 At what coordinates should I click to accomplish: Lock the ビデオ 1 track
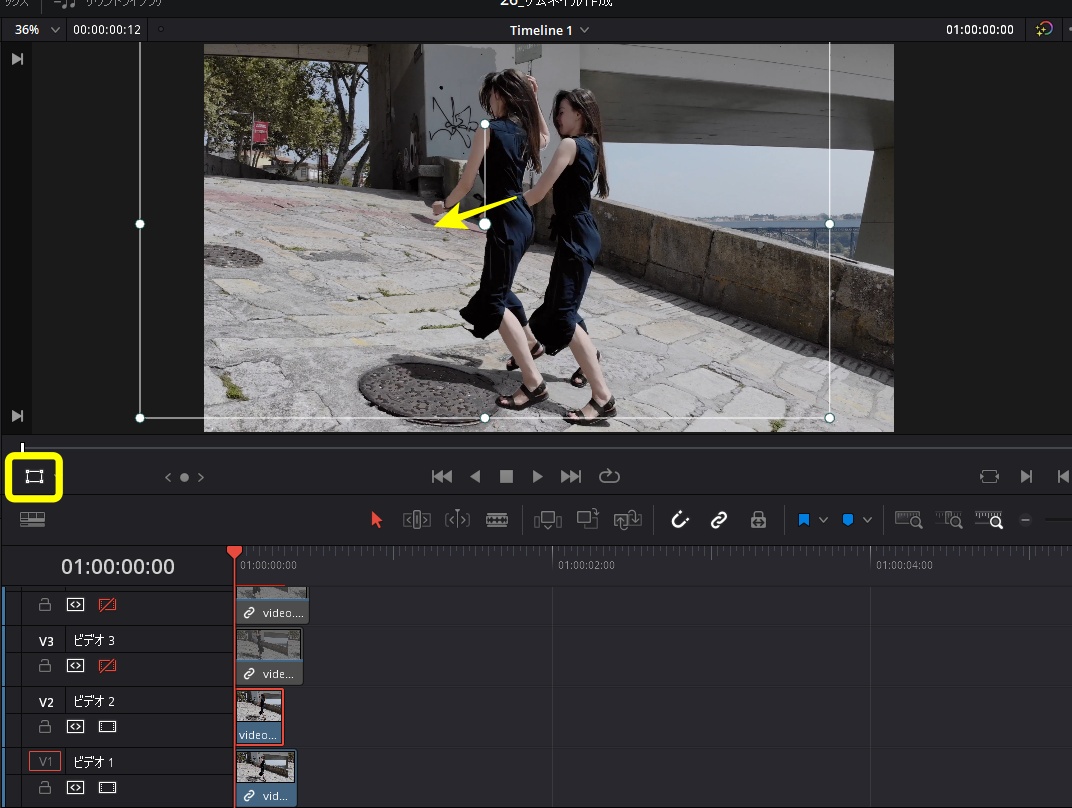[x=44, y=787]
